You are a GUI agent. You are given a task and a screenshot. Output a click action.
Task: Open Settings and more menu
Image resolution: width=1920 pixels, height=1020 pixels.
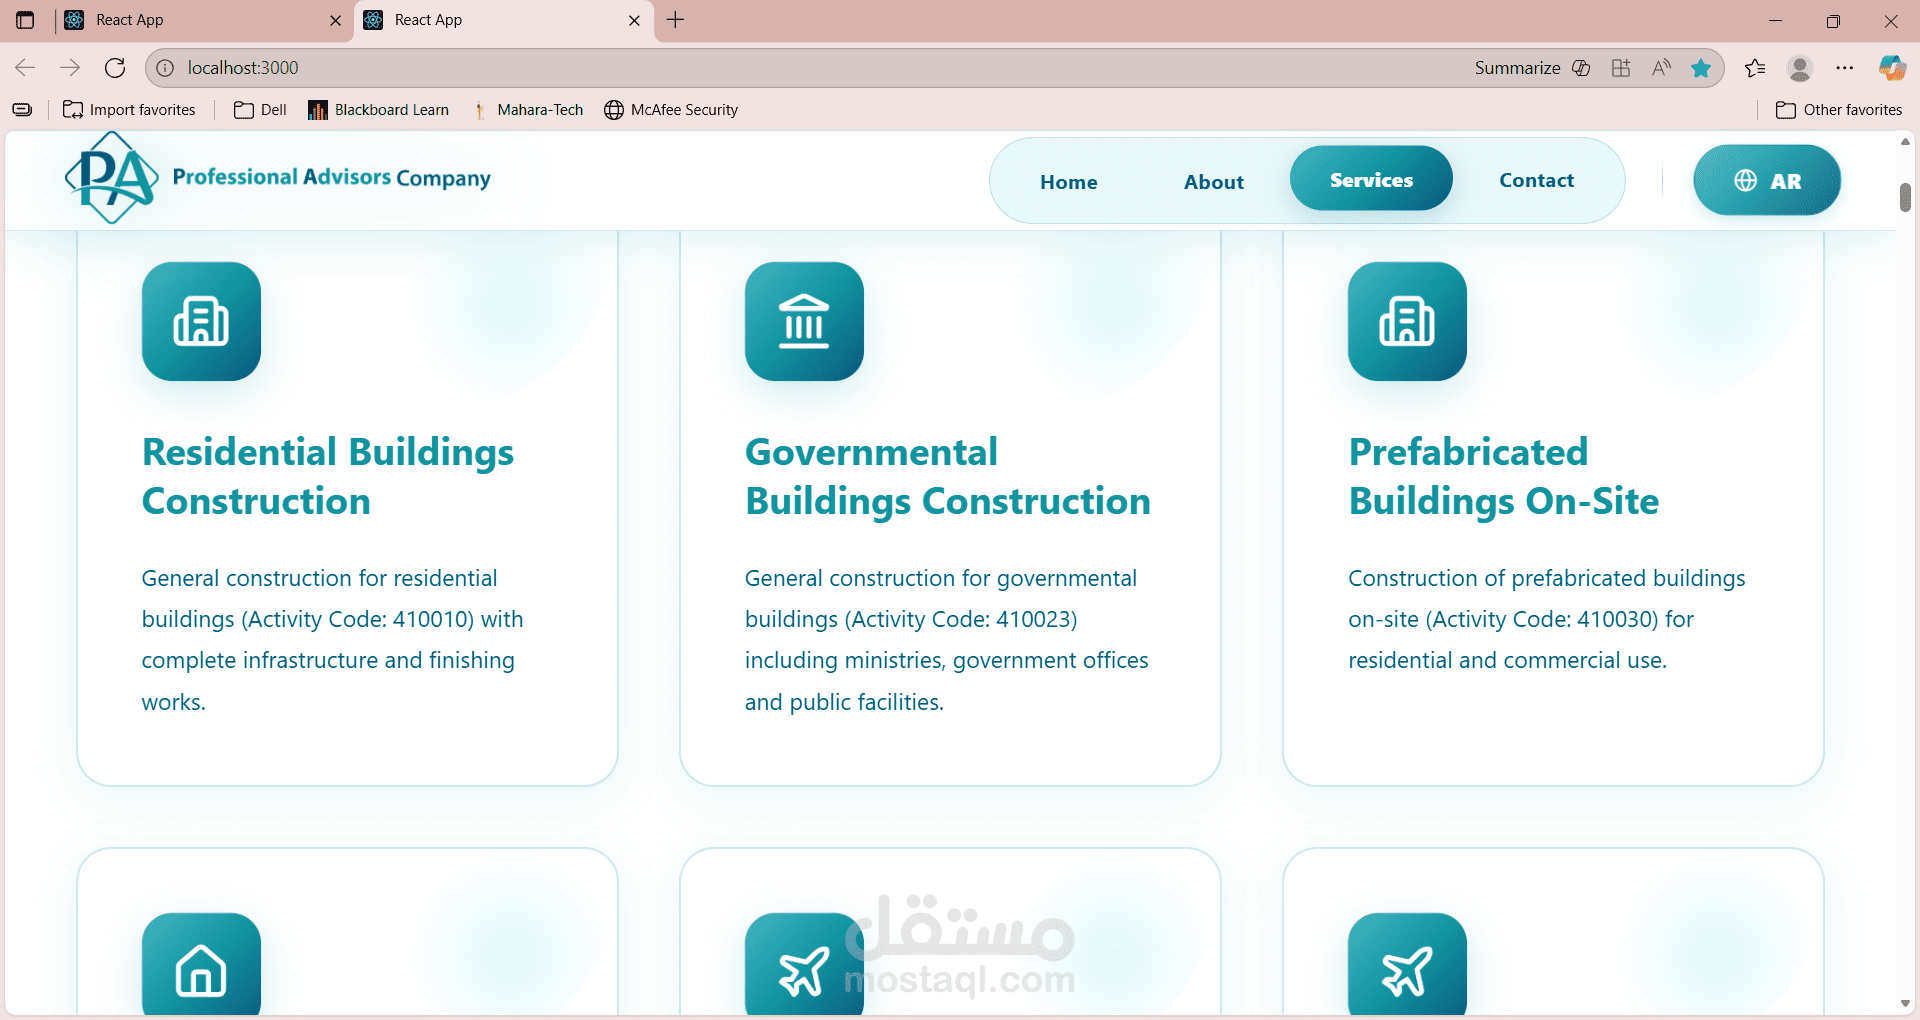[x=1845, y=68]
